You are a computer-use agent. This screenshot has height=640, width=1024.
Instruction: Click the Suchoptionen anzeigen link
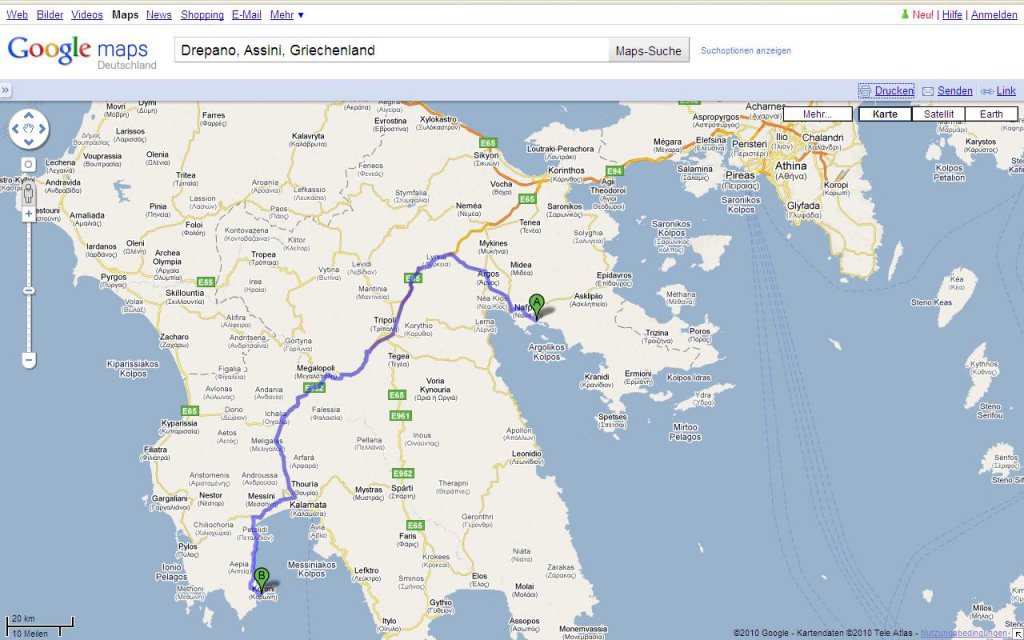point(746,50)
